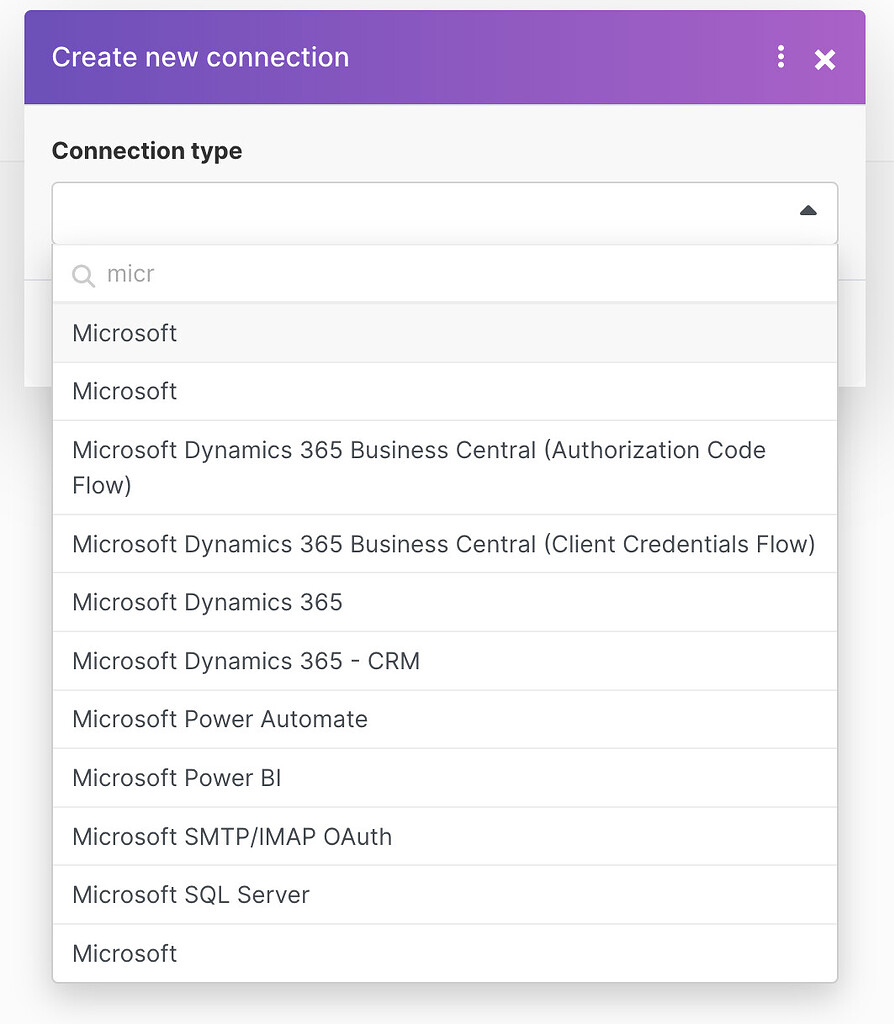Screen dimensions: 894x1024
Task: Click the Connection type label
Action: (x=146, y=151)
